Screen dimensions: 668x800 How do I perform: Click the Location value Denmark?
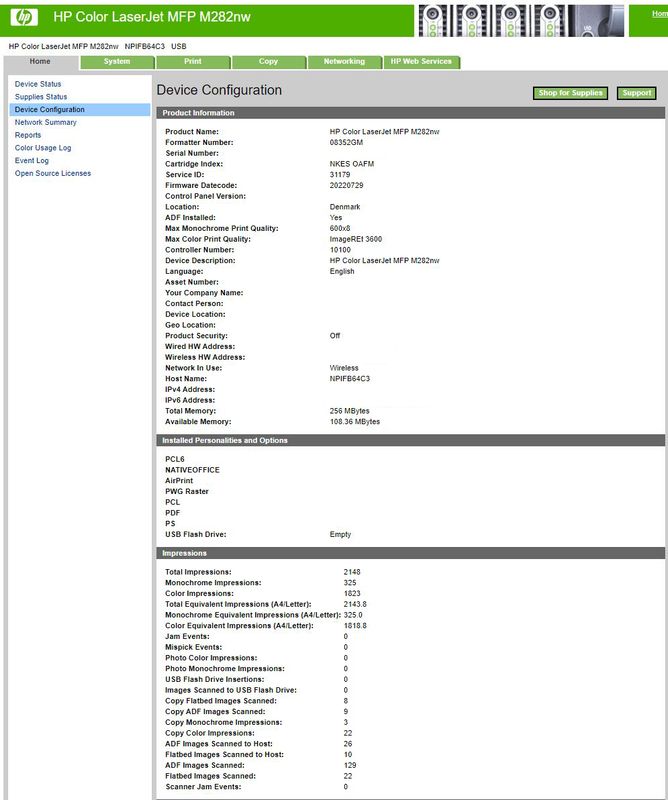pos(345,207)
